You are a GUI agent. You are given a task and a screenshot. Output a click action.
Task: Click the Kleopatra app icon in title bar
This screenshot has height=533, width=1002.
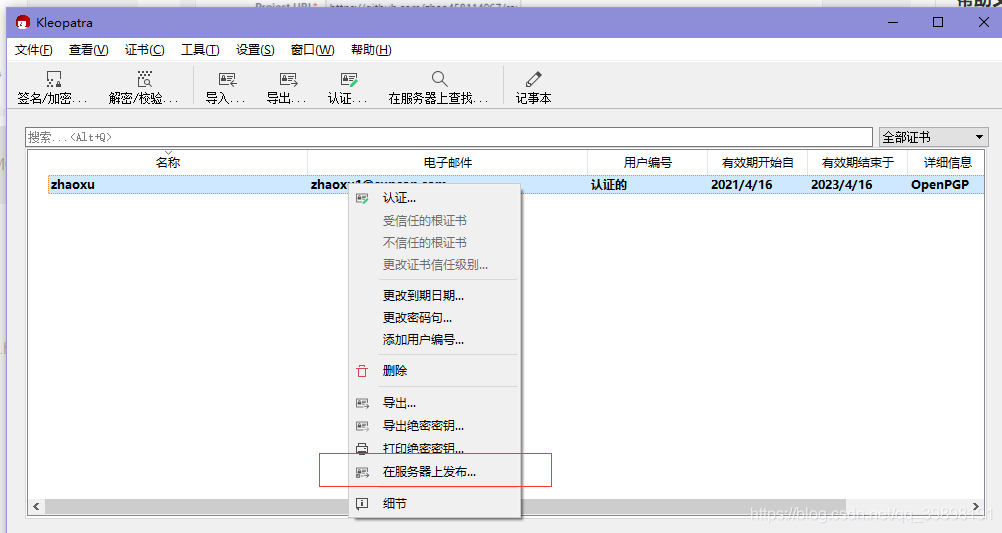coord(23,22)
